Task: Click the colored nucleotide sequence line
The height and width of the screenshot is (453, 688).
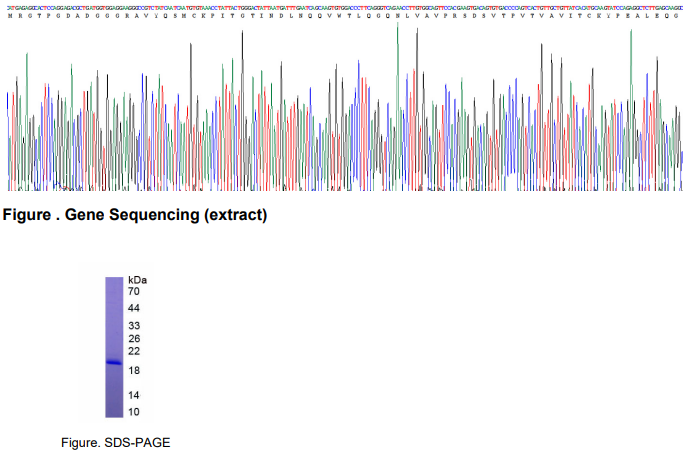Action: (343, 5)
